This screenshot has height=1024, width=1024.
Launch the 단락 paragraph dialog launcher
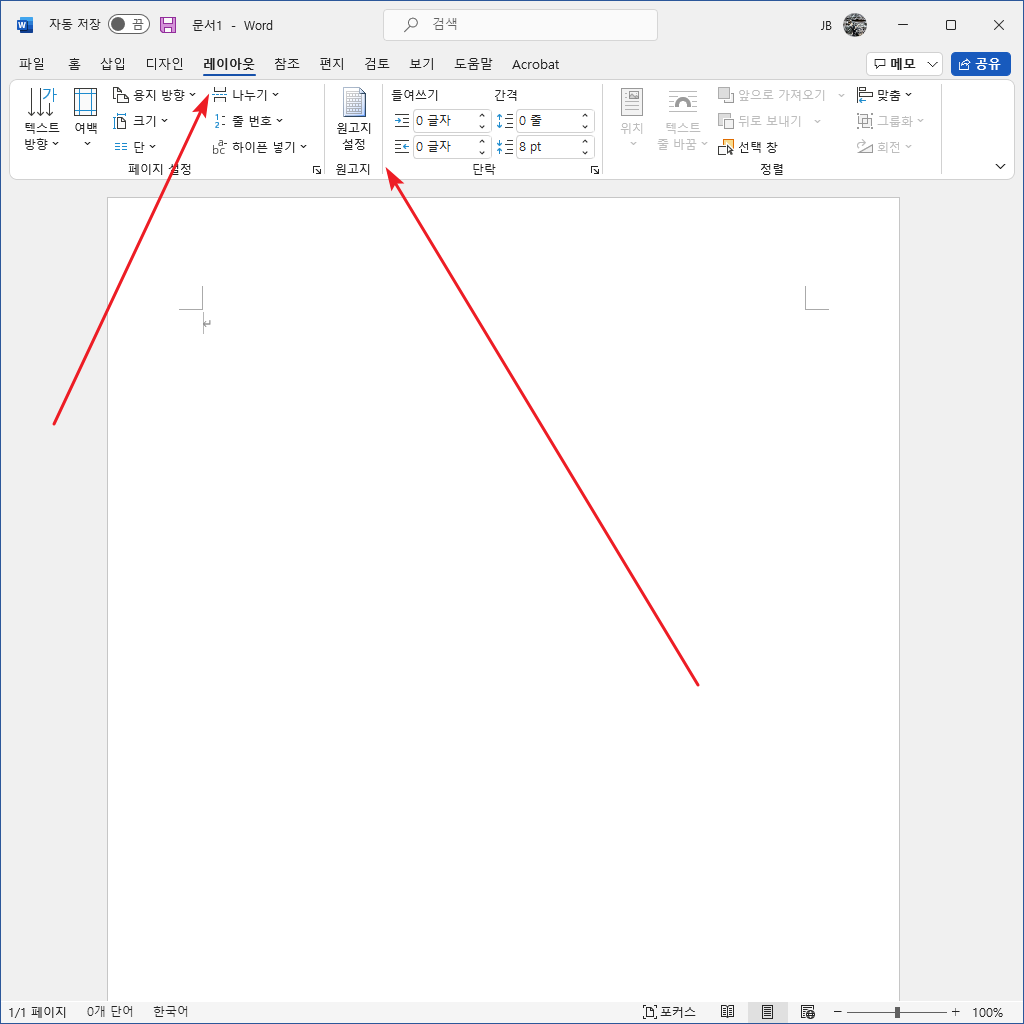[595, 170]
